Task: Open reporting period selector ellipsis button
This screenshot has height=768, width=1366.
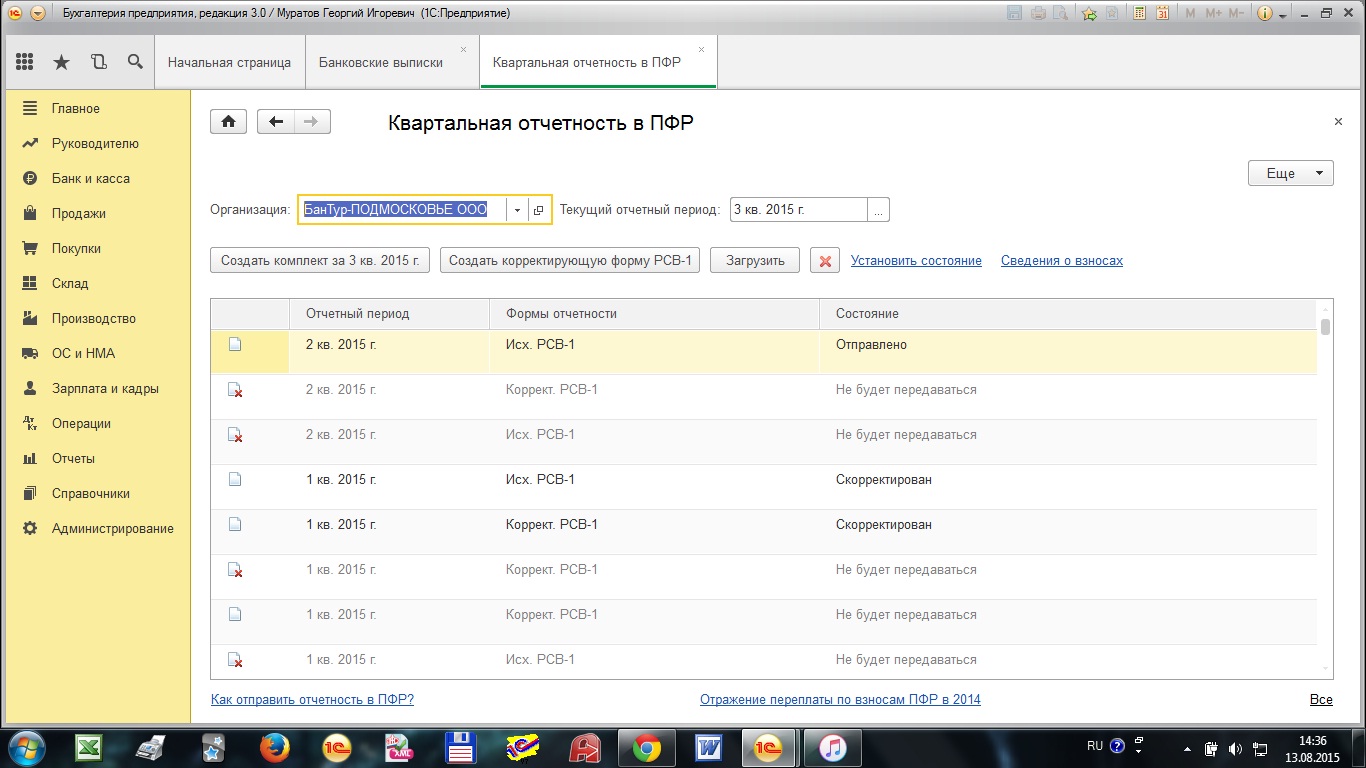Action: click(x=878, y=210)
